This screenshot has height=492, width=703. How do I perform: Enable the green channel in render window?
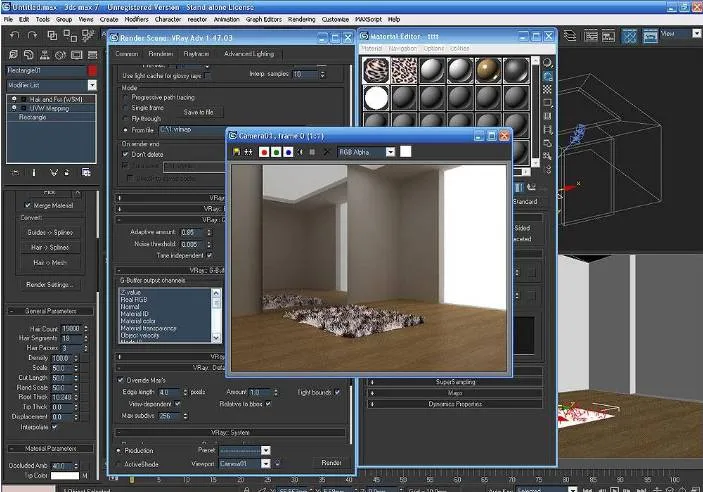click(276, 152)
